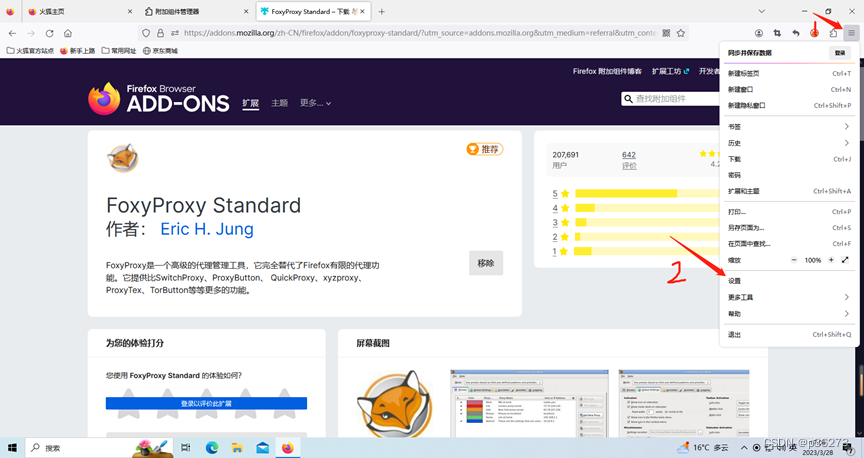
Task: Open Windows Start menu
Action: click(12, 448)
